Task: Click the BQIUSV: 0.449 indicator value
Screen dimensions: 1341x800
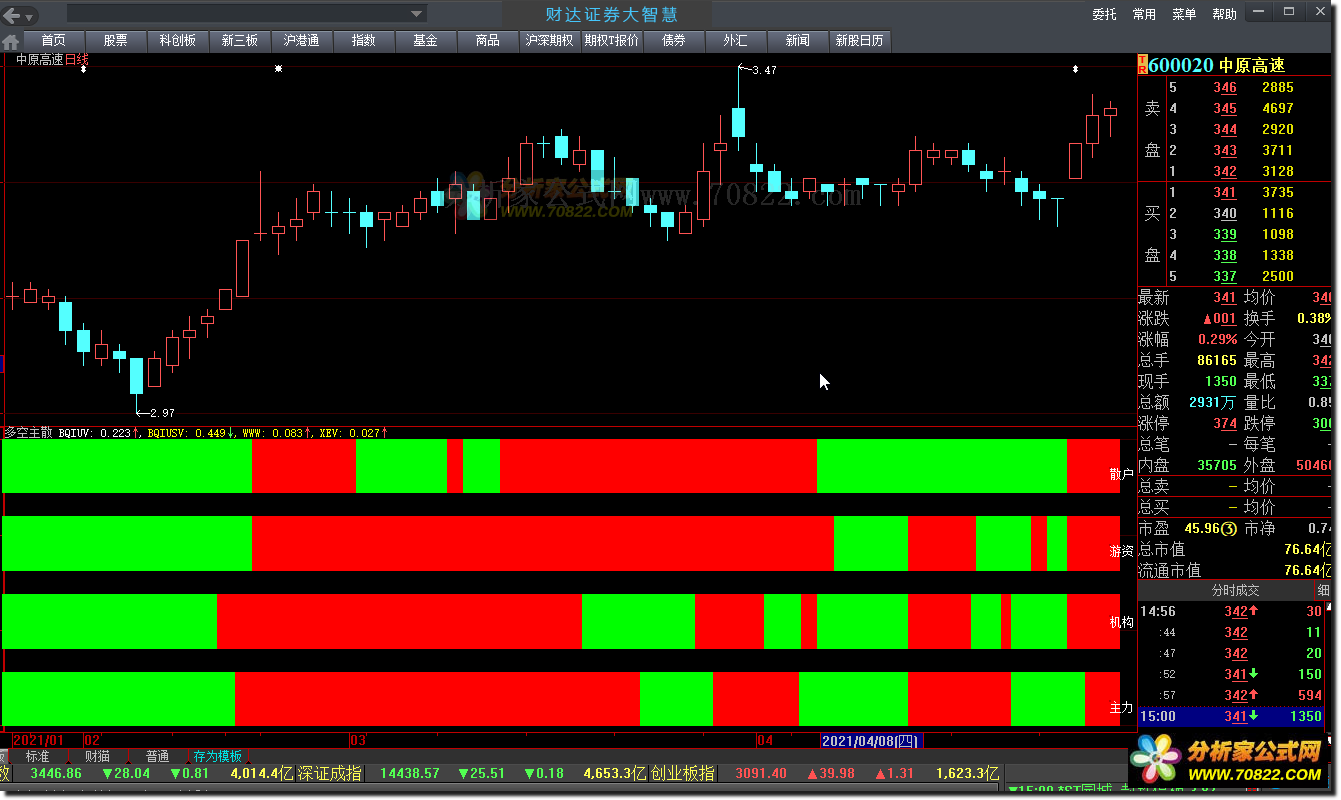Action: coord(192,433)
